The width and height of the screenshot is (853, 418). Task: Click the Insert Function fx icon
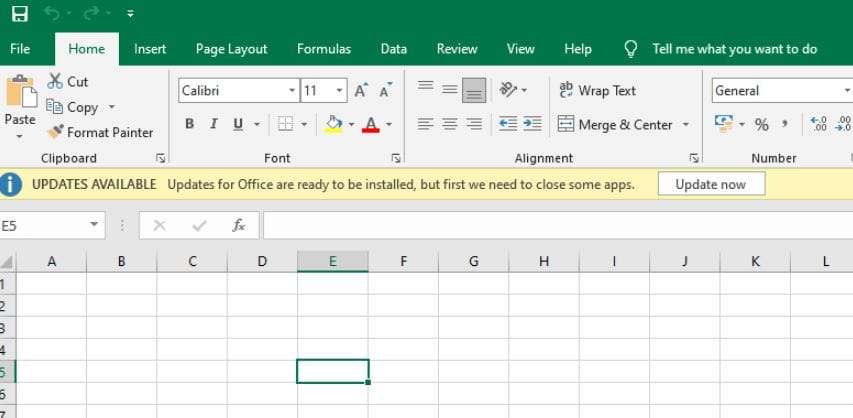pyautogui.click(x=239, y=226)
